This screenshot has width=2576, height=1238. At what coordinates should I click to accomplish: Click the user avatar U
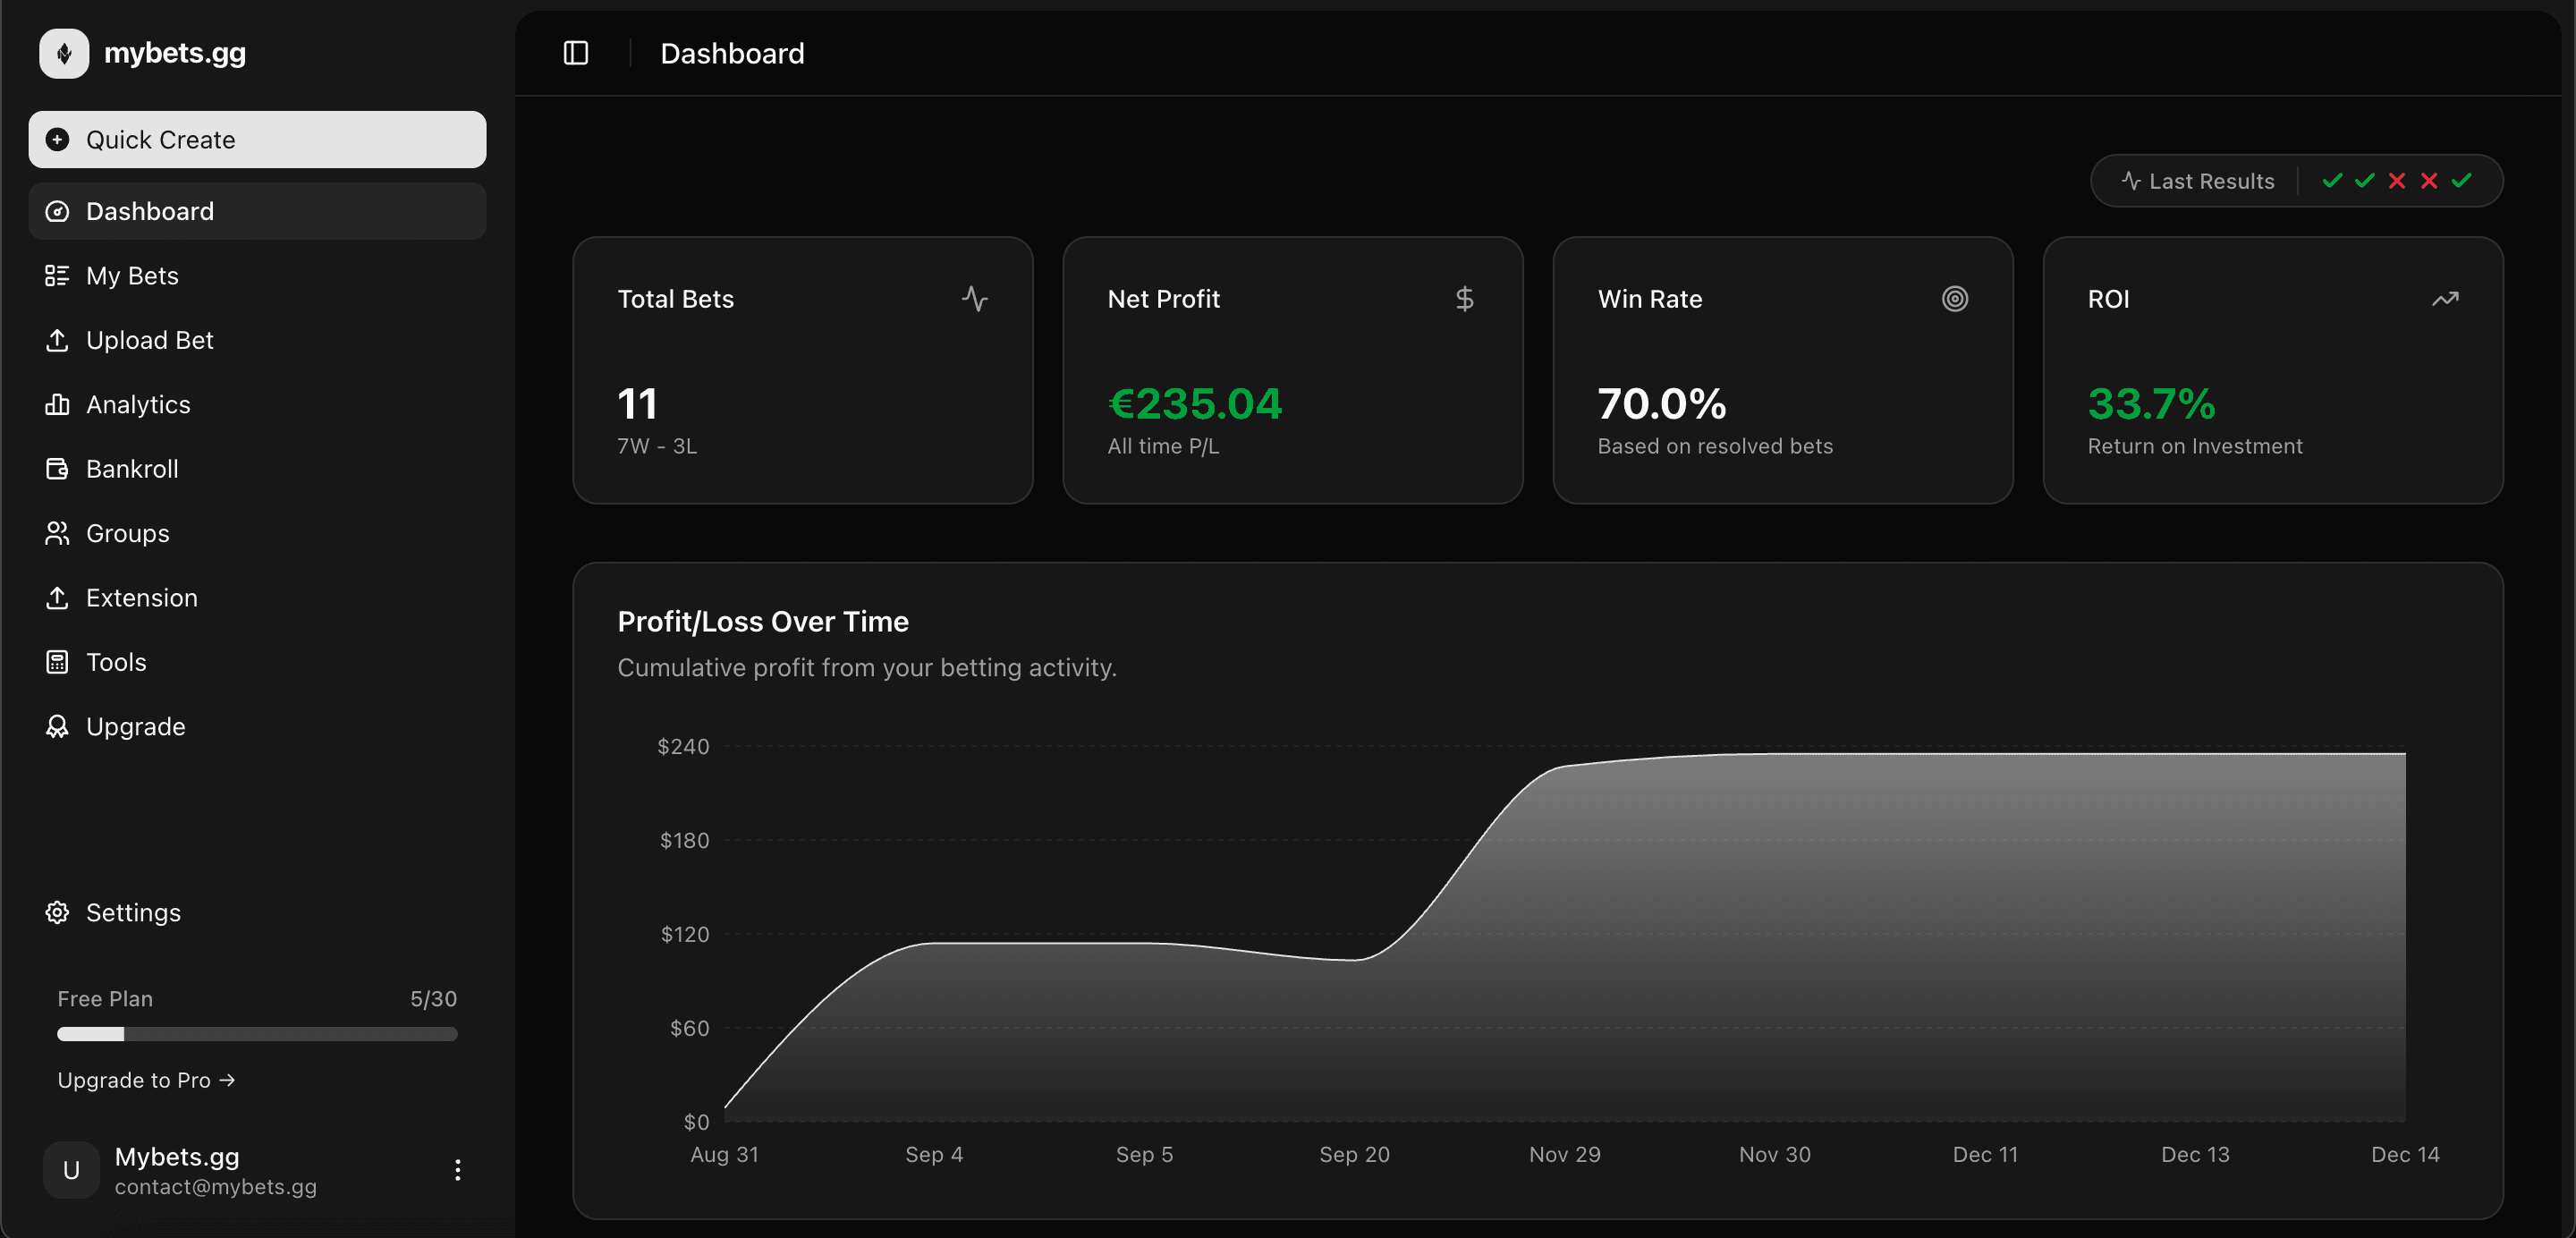pyautogui.click(x=71, y=1170)
